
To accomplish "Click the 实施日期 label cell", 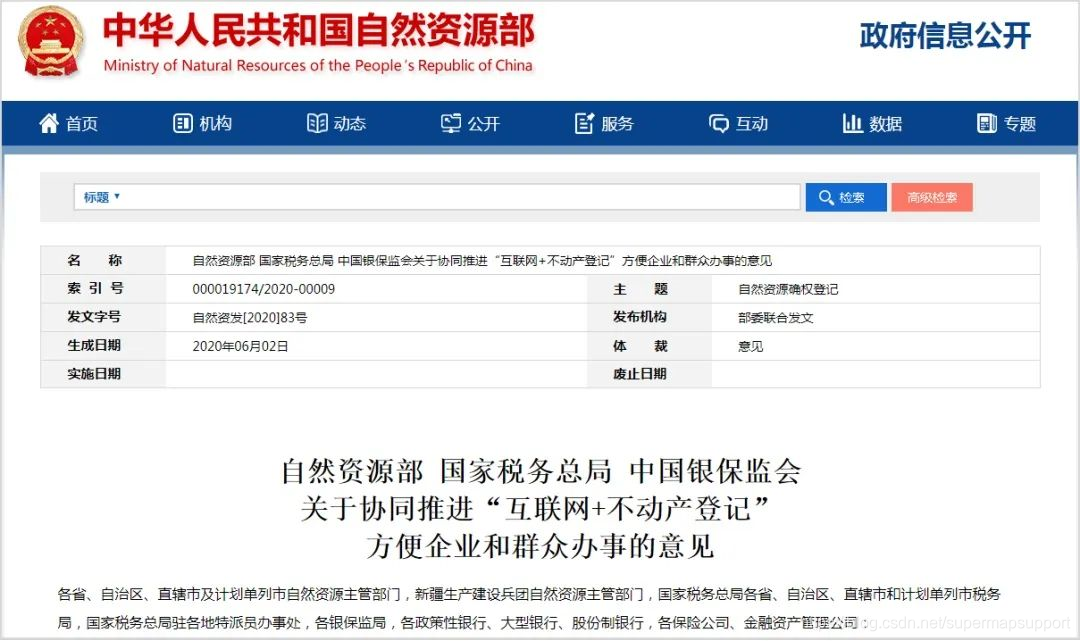I will tap(103, 374).
